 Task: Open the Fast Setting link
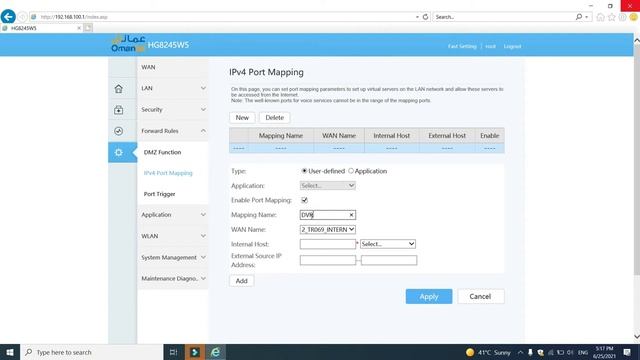462,46
